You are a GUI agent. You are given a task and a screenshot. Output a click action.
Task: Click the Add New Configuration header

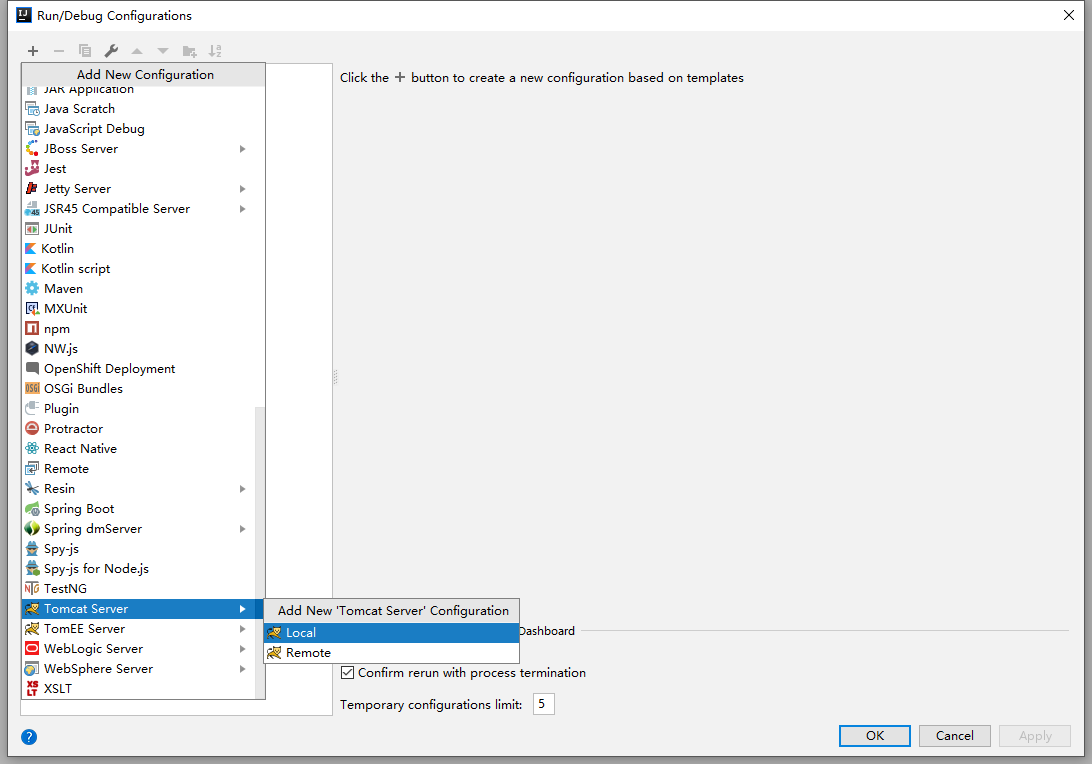pyautogui.click(x=144, y=75)
